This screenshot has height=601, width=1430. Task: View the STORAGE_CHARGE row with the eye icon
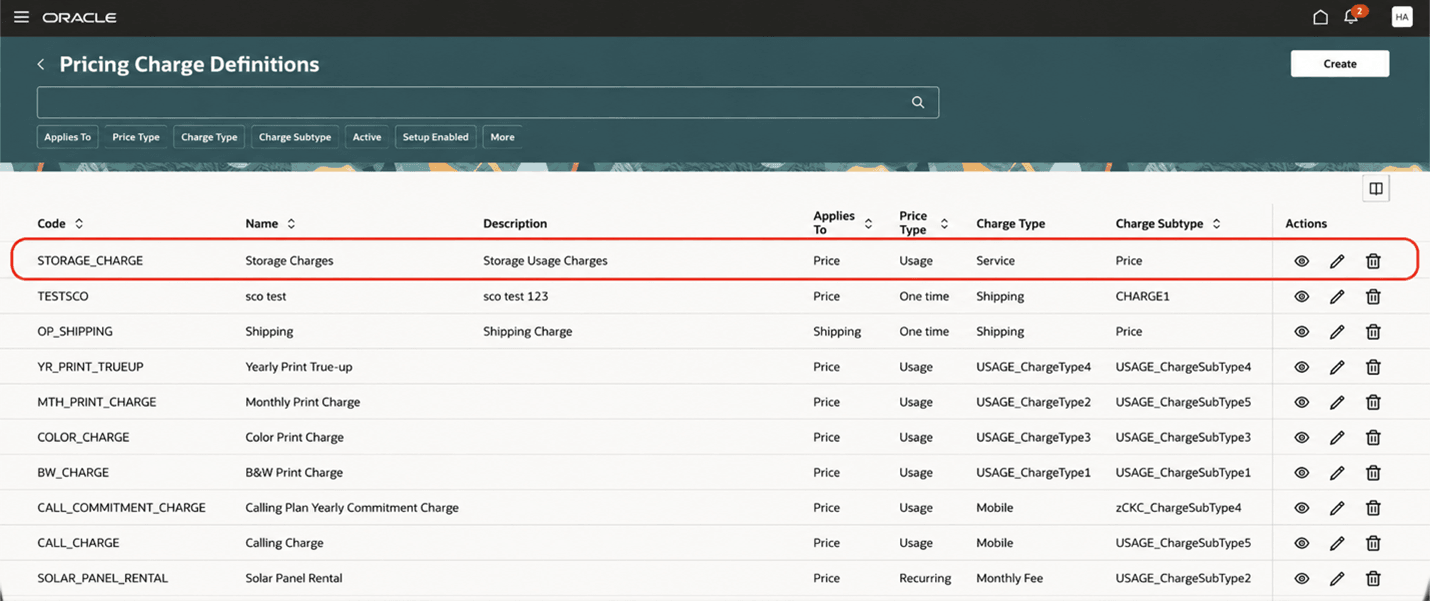click(x=1301, y=261)
